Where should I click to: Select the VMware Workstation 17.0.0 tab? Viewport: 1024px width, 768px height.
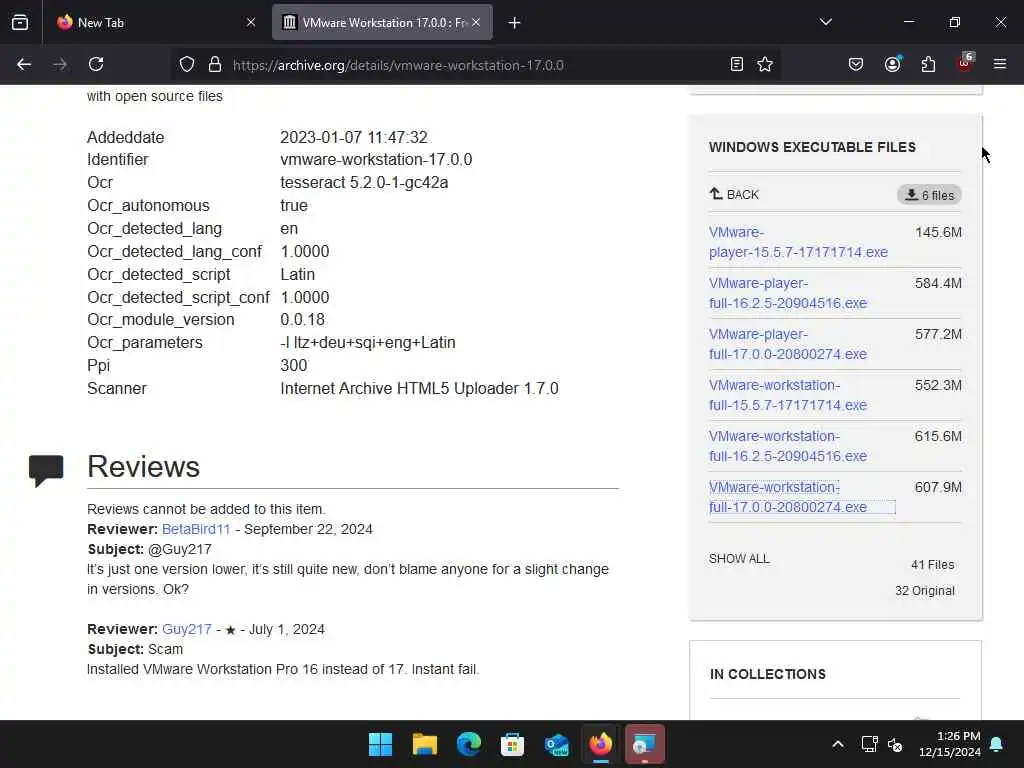382,22
